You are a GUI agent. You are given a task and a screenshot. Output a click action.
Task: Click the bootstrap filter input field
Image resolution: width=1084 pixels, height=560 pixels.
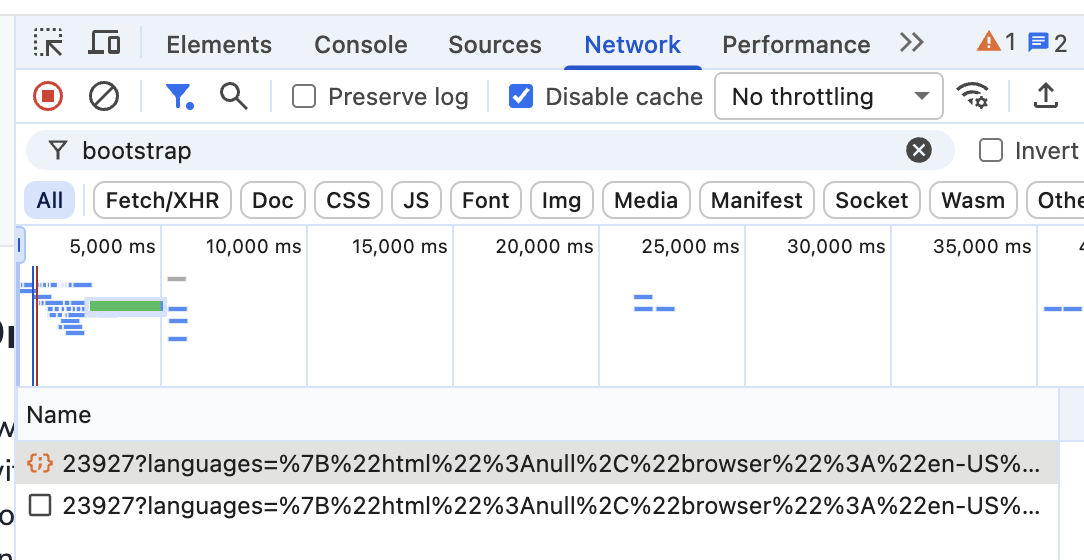[x=480, y=151]
